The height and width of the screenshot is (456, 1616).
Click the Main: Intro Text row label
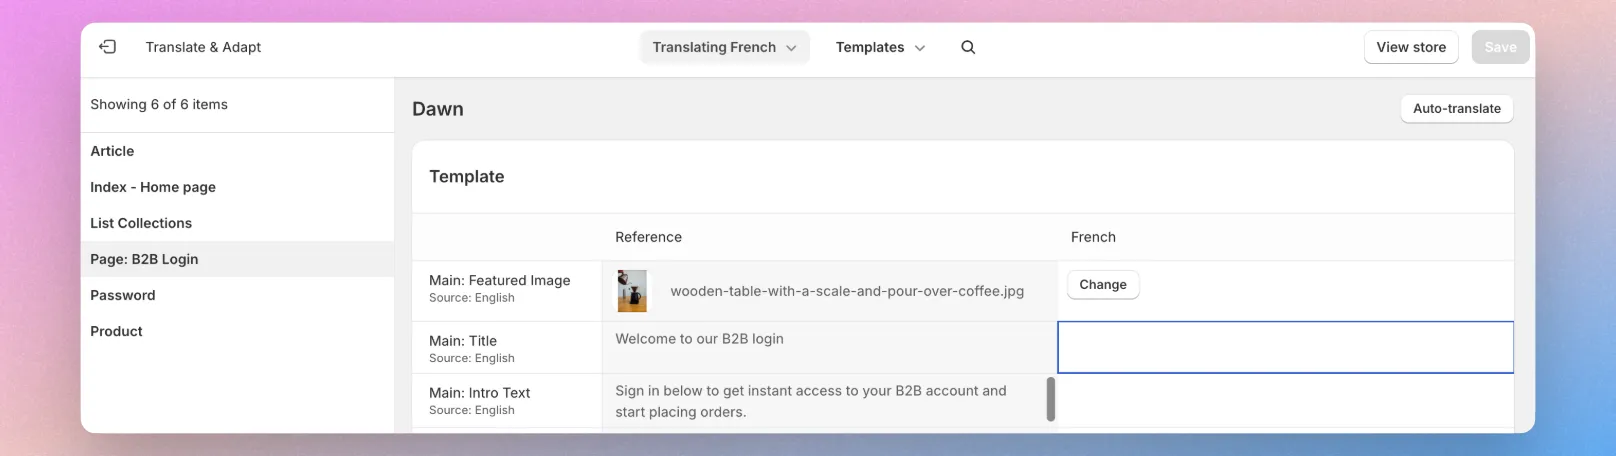[480, 393]
